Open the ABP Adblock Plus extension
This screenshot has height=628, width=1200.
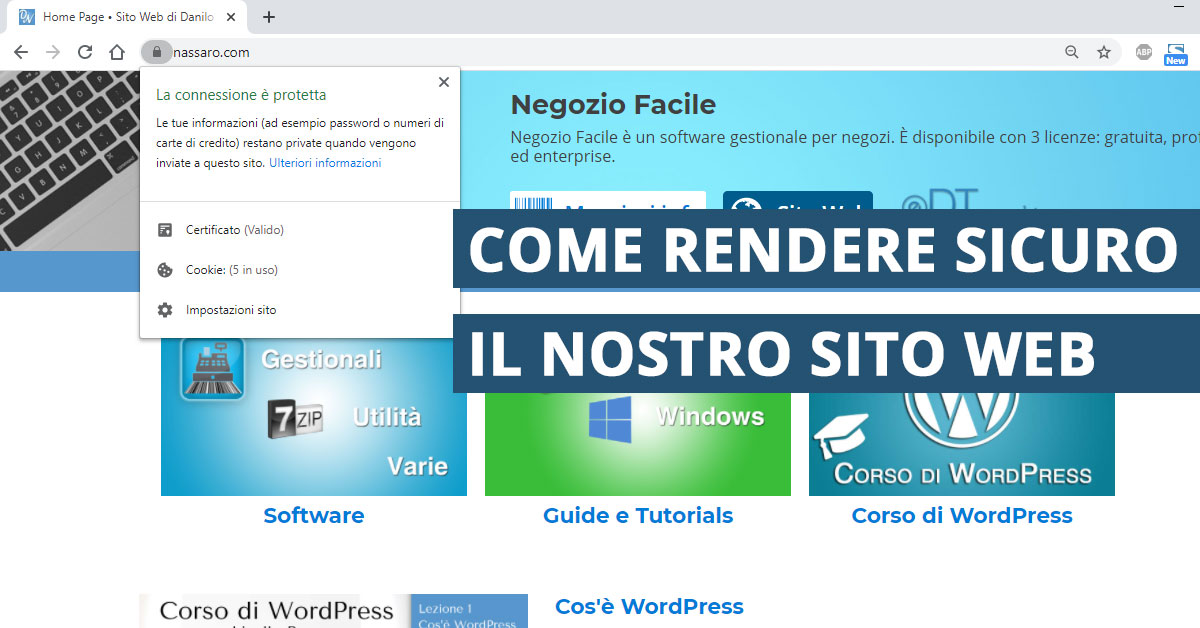(1144, 52)
